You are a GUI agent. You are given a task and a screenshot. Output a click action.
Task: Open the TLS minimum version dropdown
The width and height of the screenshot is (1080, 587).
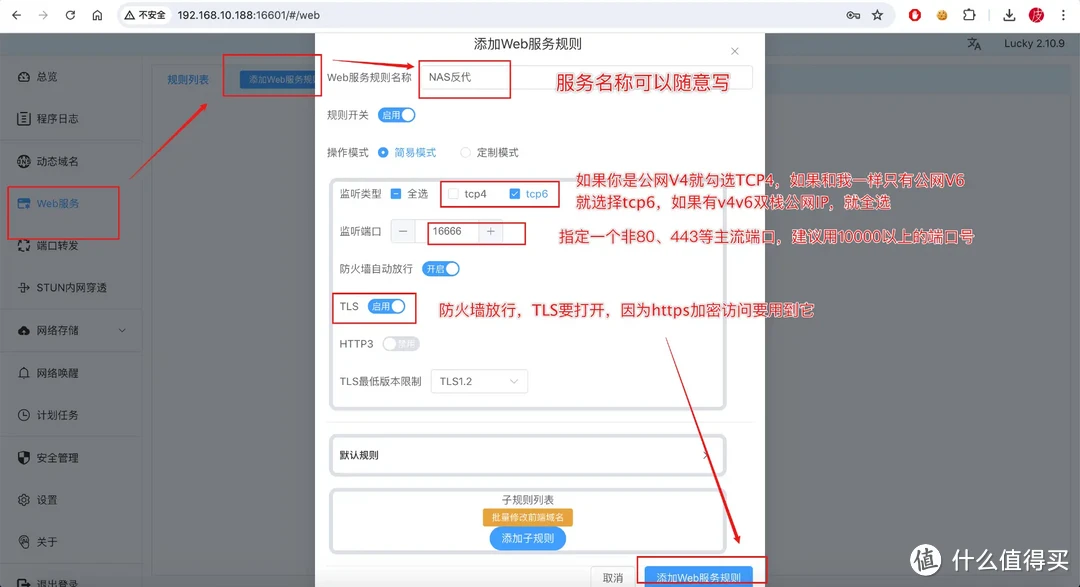coord(479,381)
